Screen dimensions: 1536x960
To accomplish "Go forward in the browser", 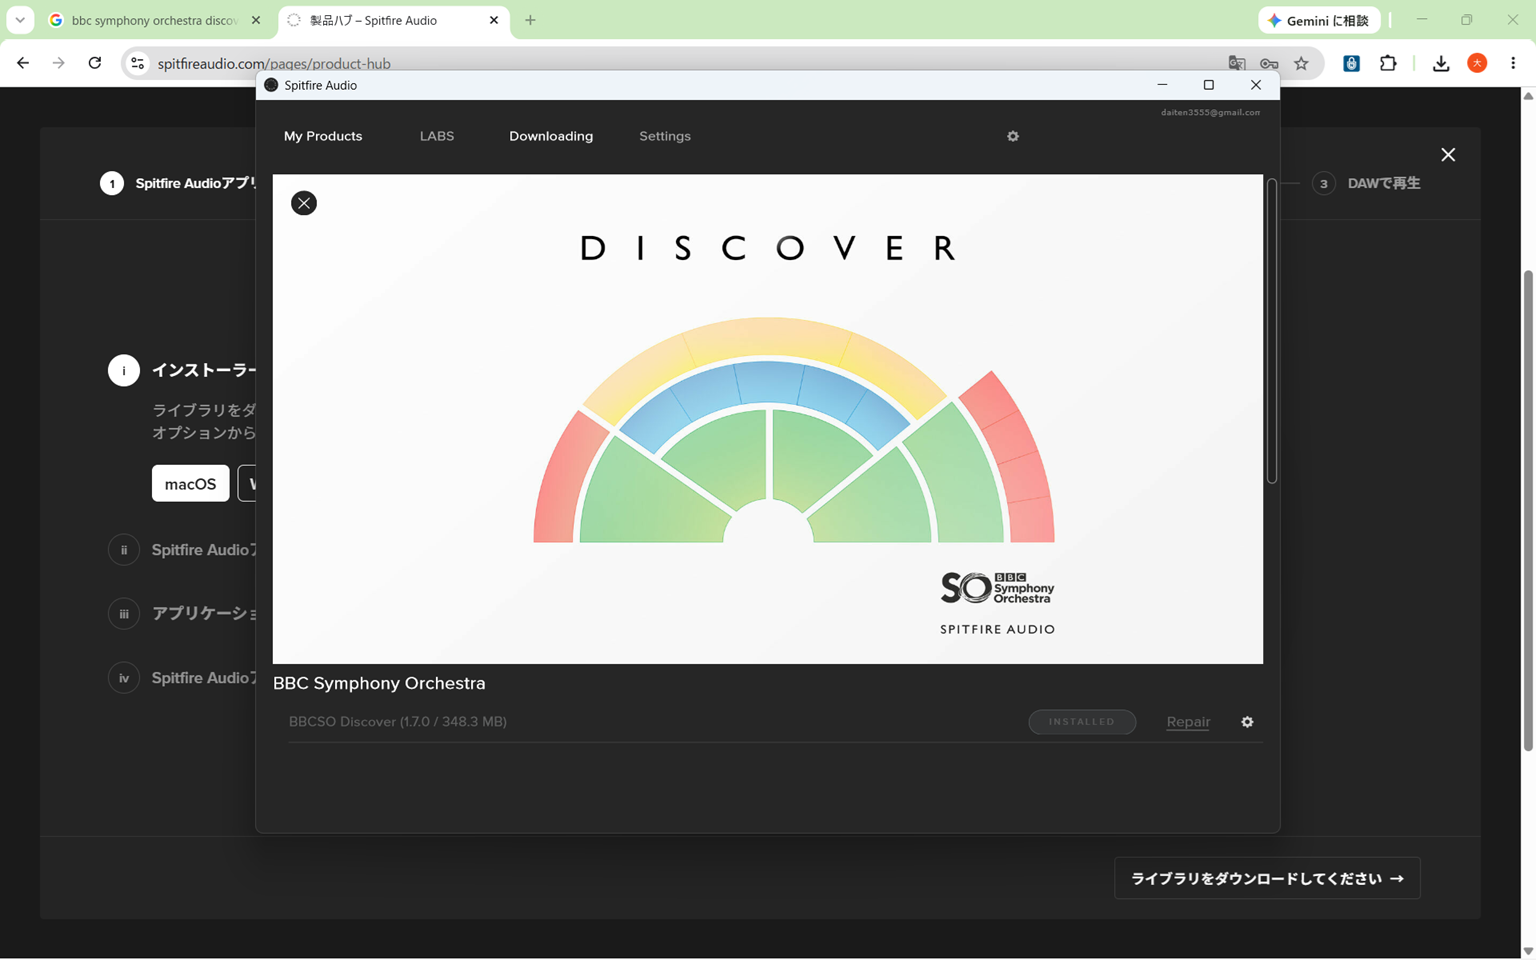I will pyautogui.click(x=59, y=63).
